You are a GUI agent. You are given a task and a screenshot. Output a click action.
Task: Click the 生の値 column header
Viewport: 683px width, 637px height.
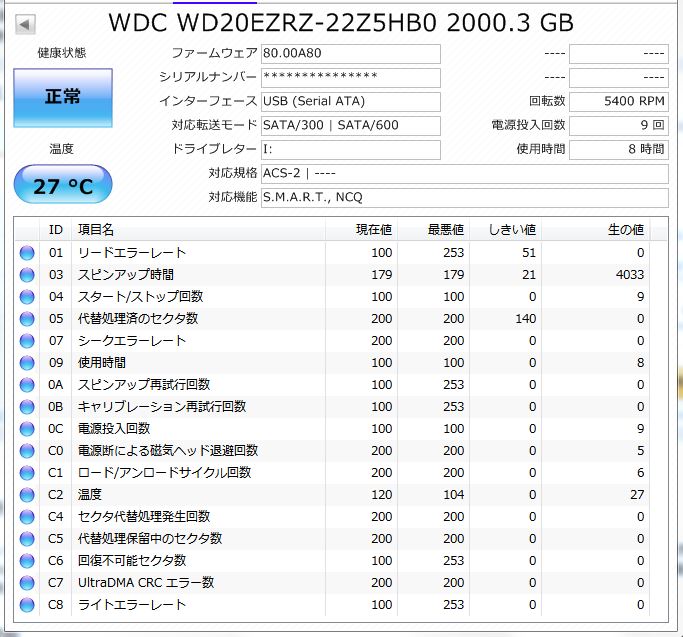[595, 230]
